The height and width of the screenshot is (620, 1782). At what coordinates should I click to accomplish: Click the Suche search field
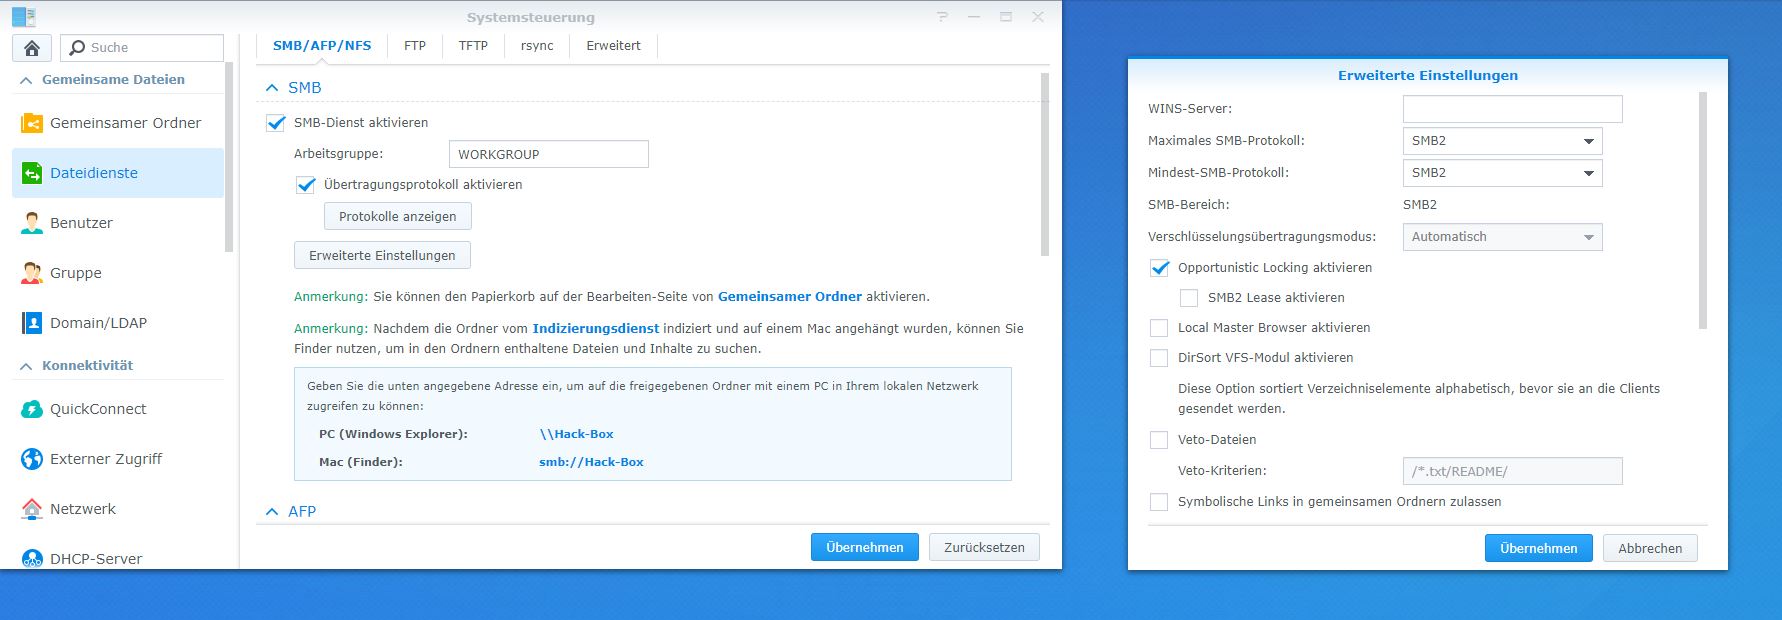click(x=142, y=48)
